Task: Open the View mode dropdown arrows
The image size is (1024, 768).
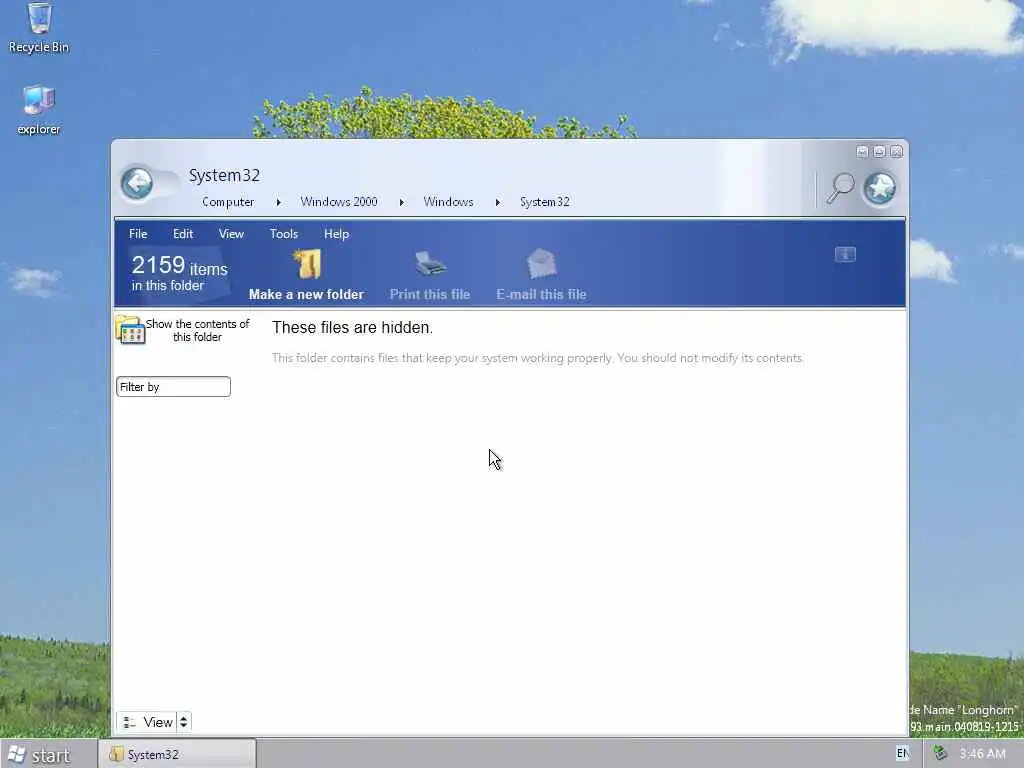Action: click(184, 722)
